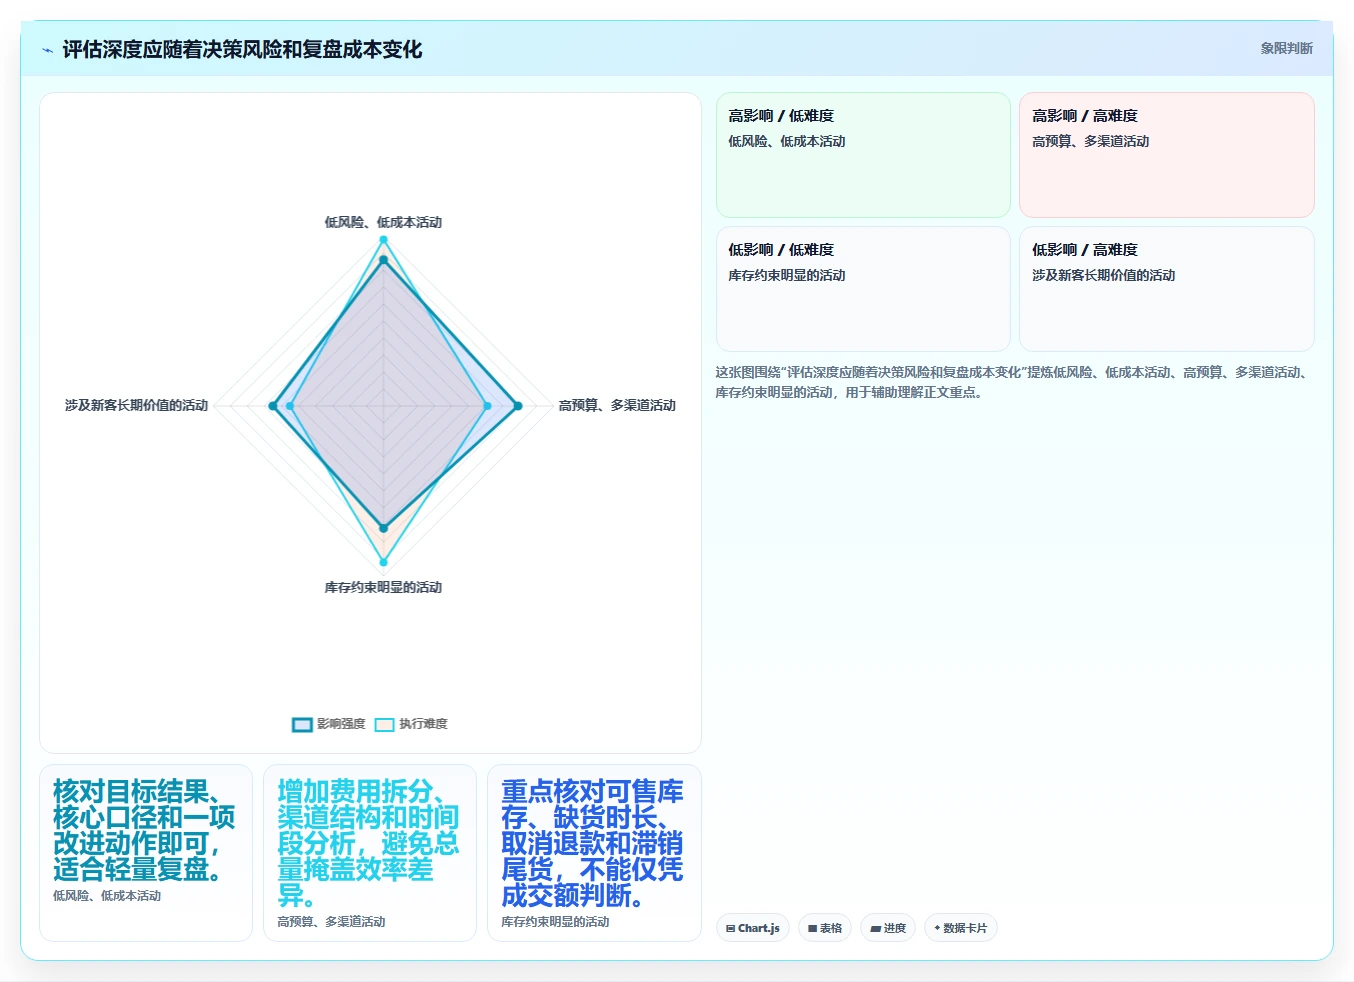Click the 低风险、低成本活动 caption under the first bottom card
Viewport: 1354px width, 982px height.
pos(107,896)
